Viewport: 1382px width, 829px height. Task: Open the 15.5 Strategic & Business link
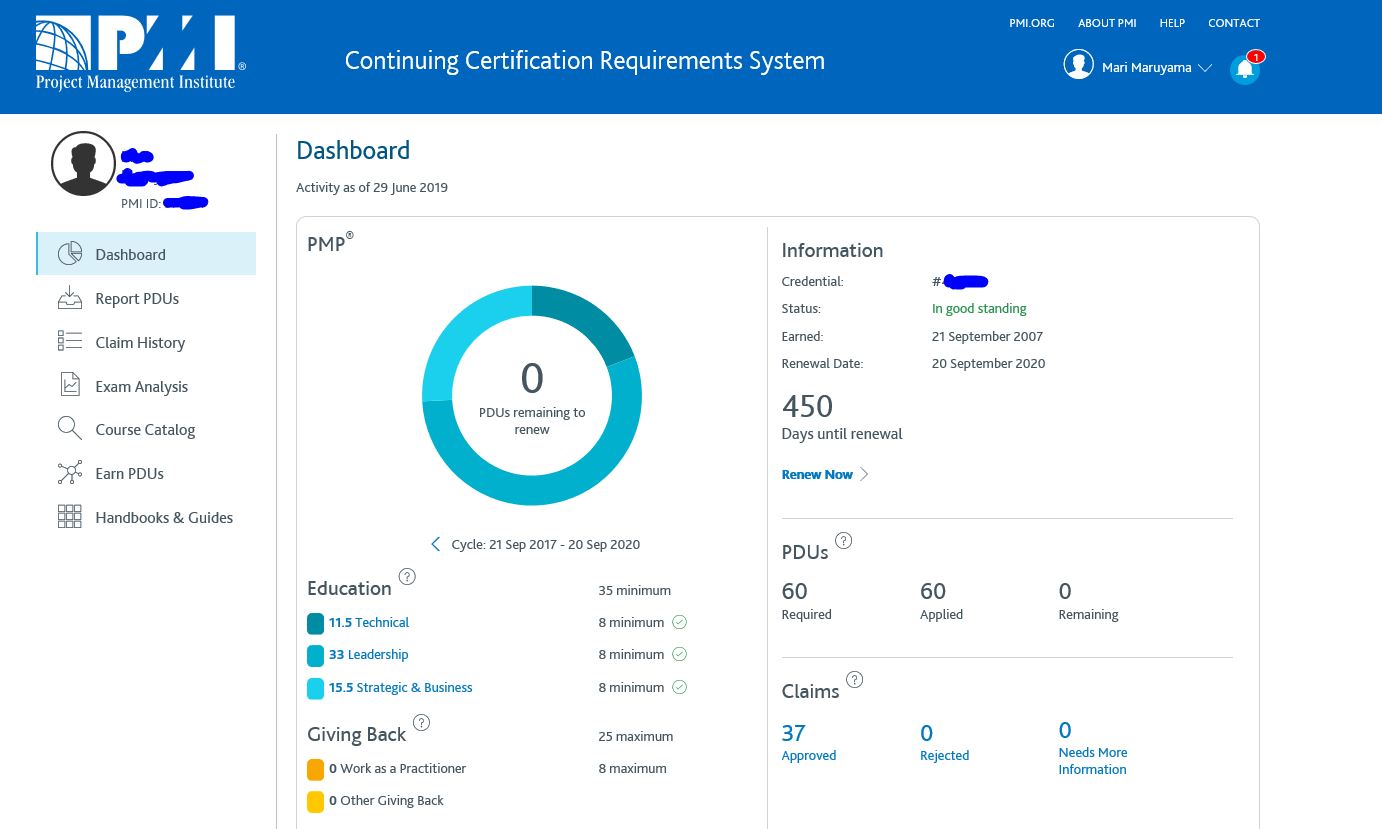(x=401, y=687)
